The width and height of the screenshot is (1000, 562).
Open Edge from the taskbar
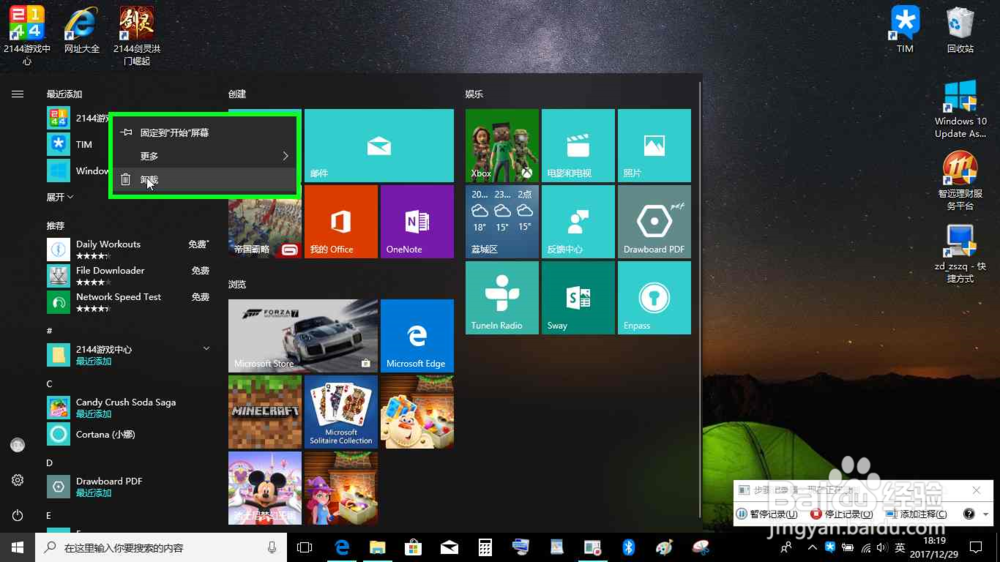point(342,547)
